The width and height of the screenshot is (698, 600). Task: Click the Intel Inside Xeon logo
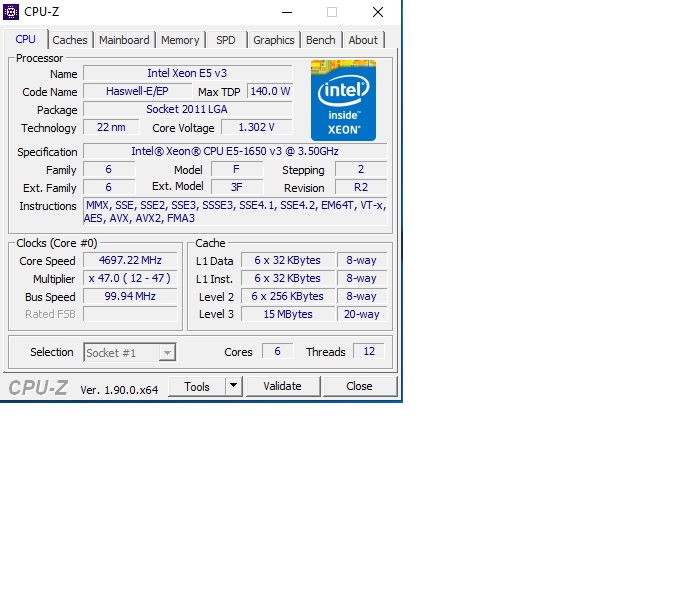pos(343,100)
